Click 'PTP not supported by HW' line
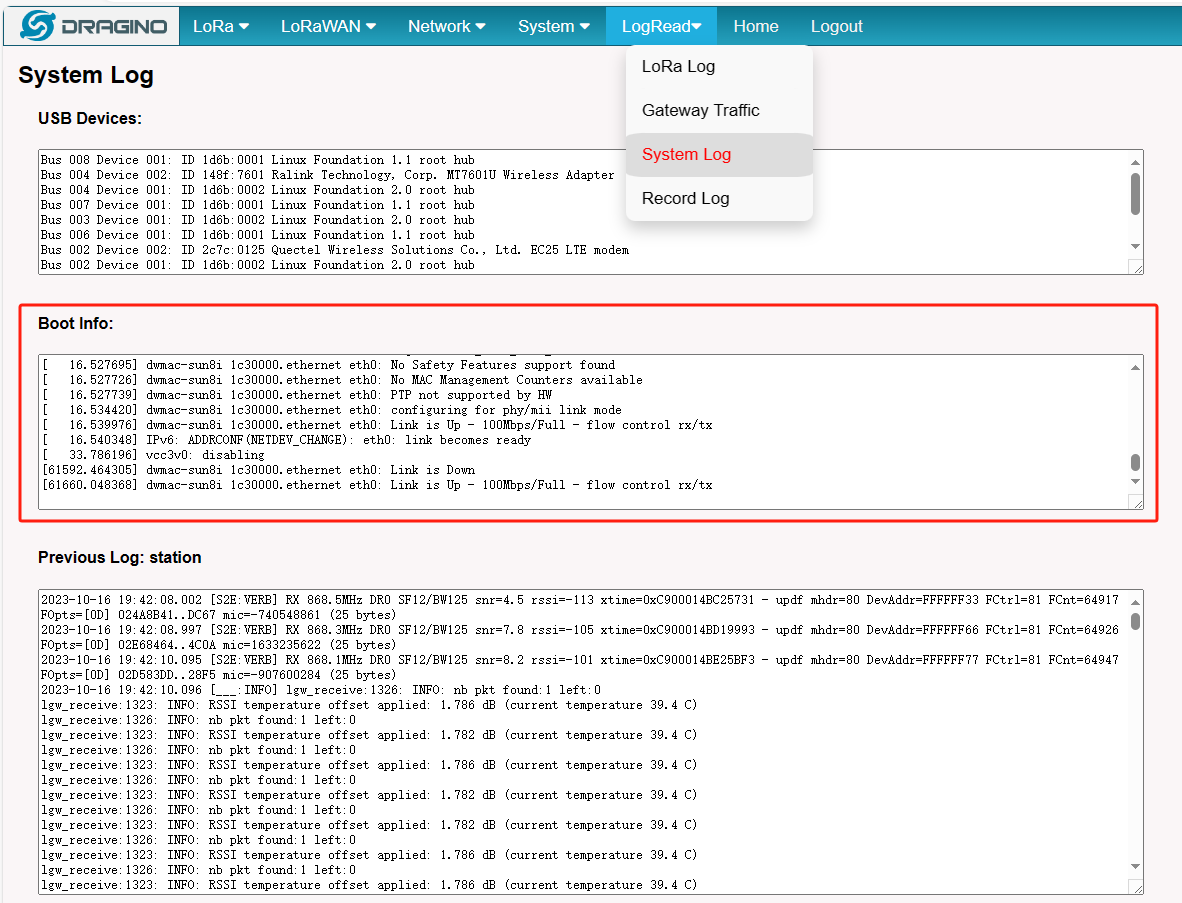Viewport: 1182px width, 903px height. [297, 395]
